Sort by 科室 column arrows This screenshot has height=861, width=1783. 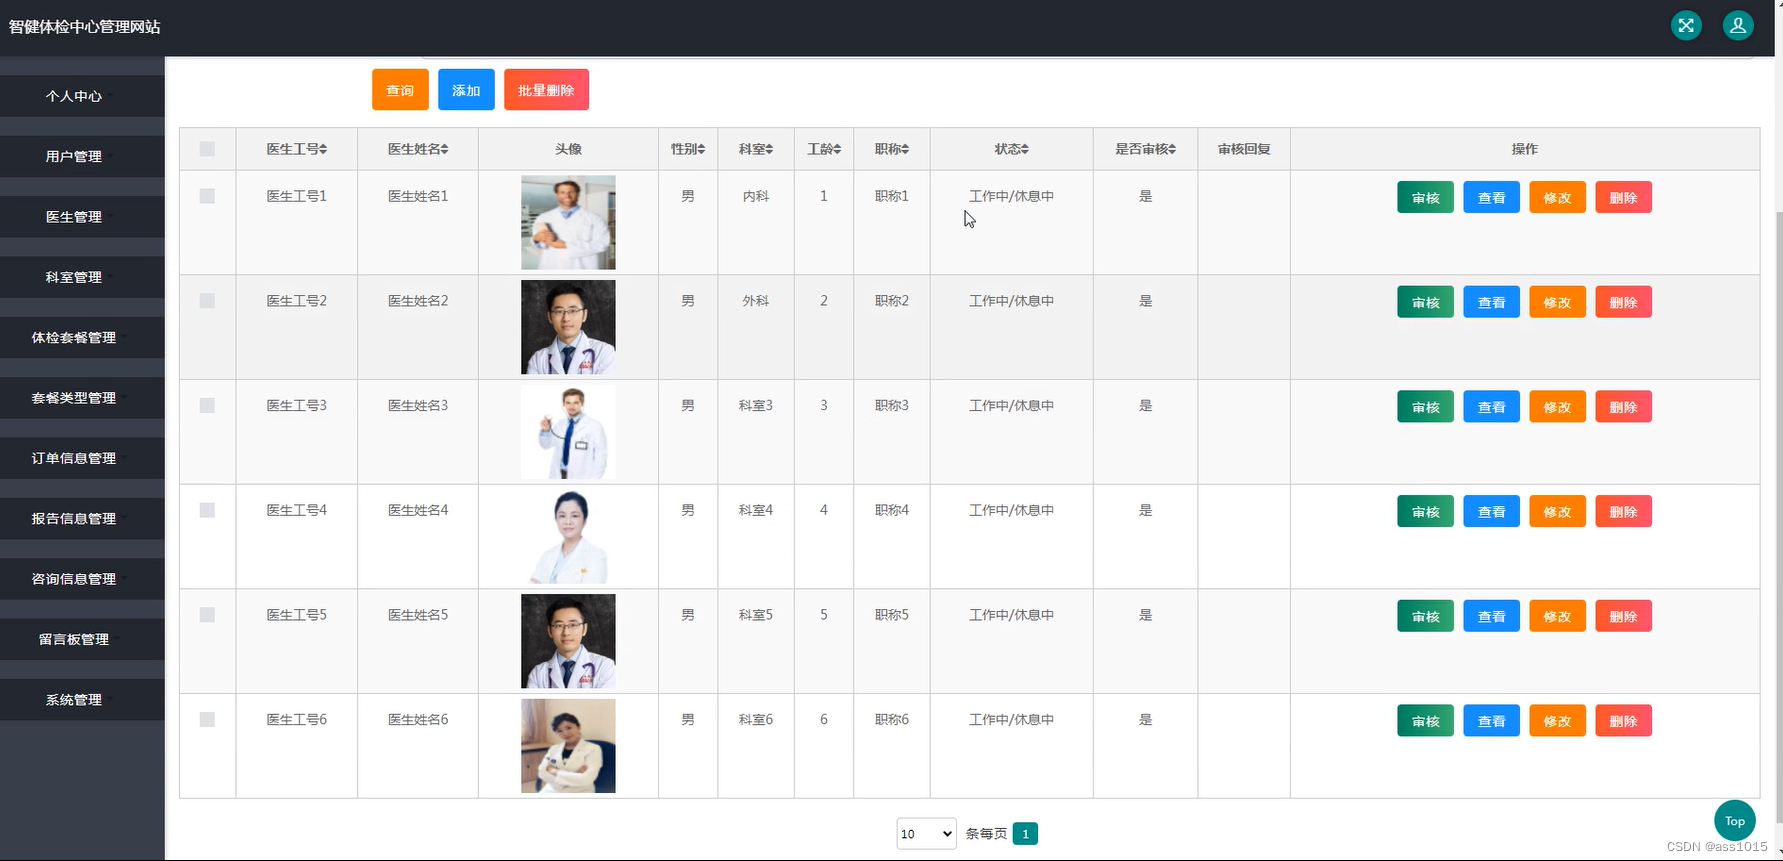pos(769,149)
